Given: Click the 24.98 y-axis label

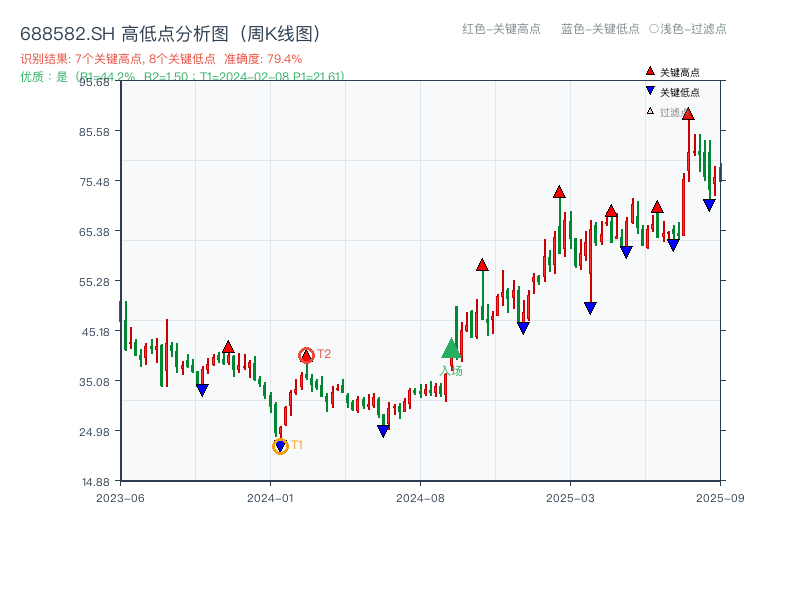Looking at the screenshot, I should pos(94,432).
